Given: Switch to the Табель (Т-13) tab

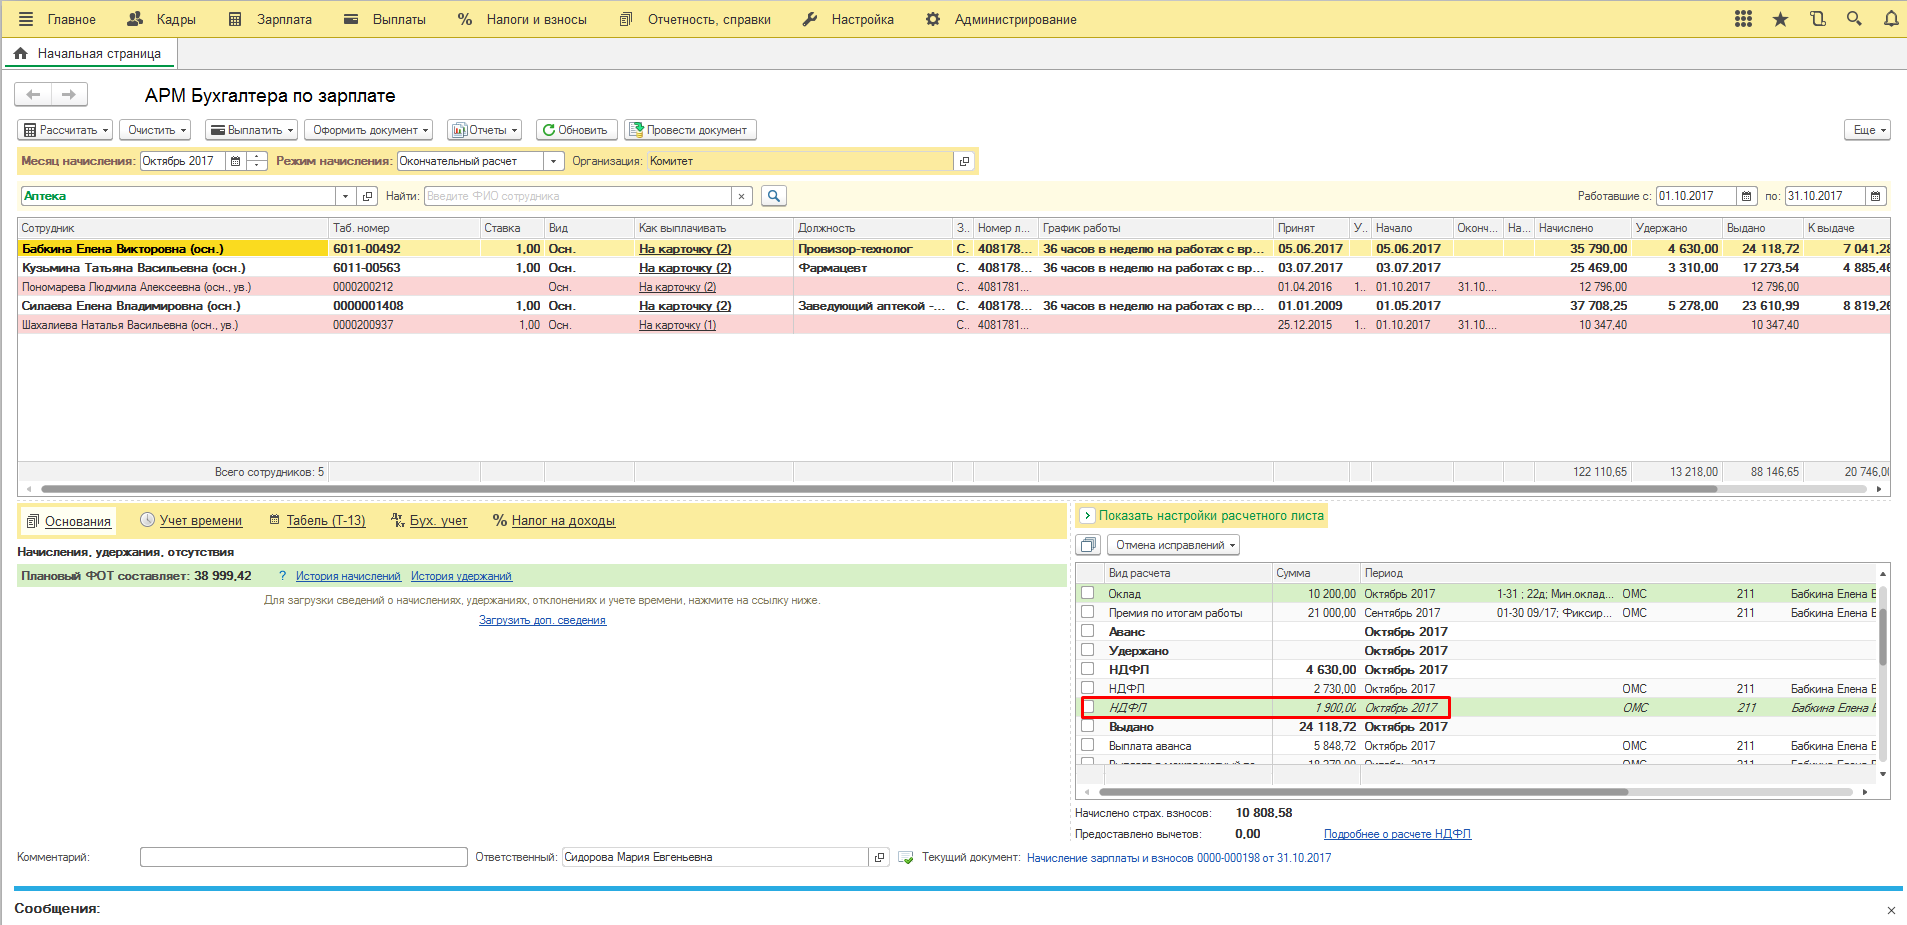Looking at the screenshot, I should 325,520.
